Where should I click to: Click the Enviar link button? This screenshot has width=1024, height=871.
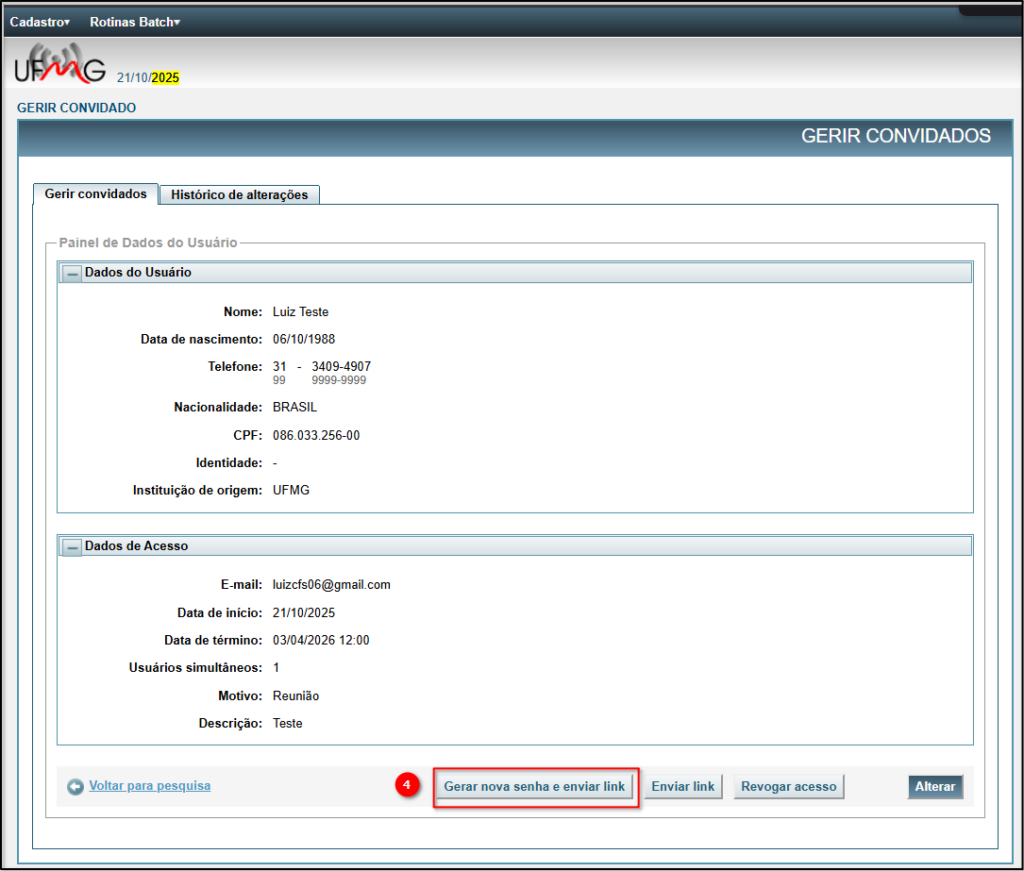click(x=683, y=787)
